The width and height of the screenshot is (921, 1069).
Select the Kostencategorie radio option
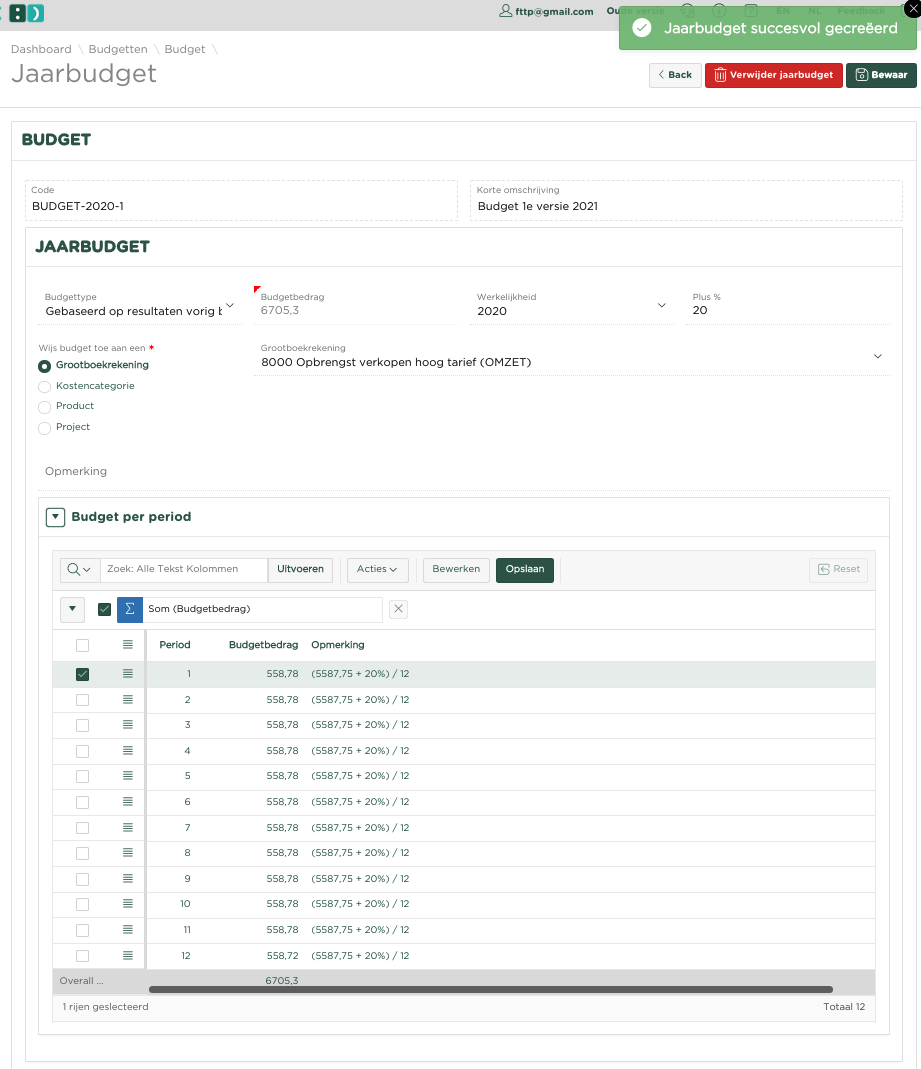tap(44, 387)
